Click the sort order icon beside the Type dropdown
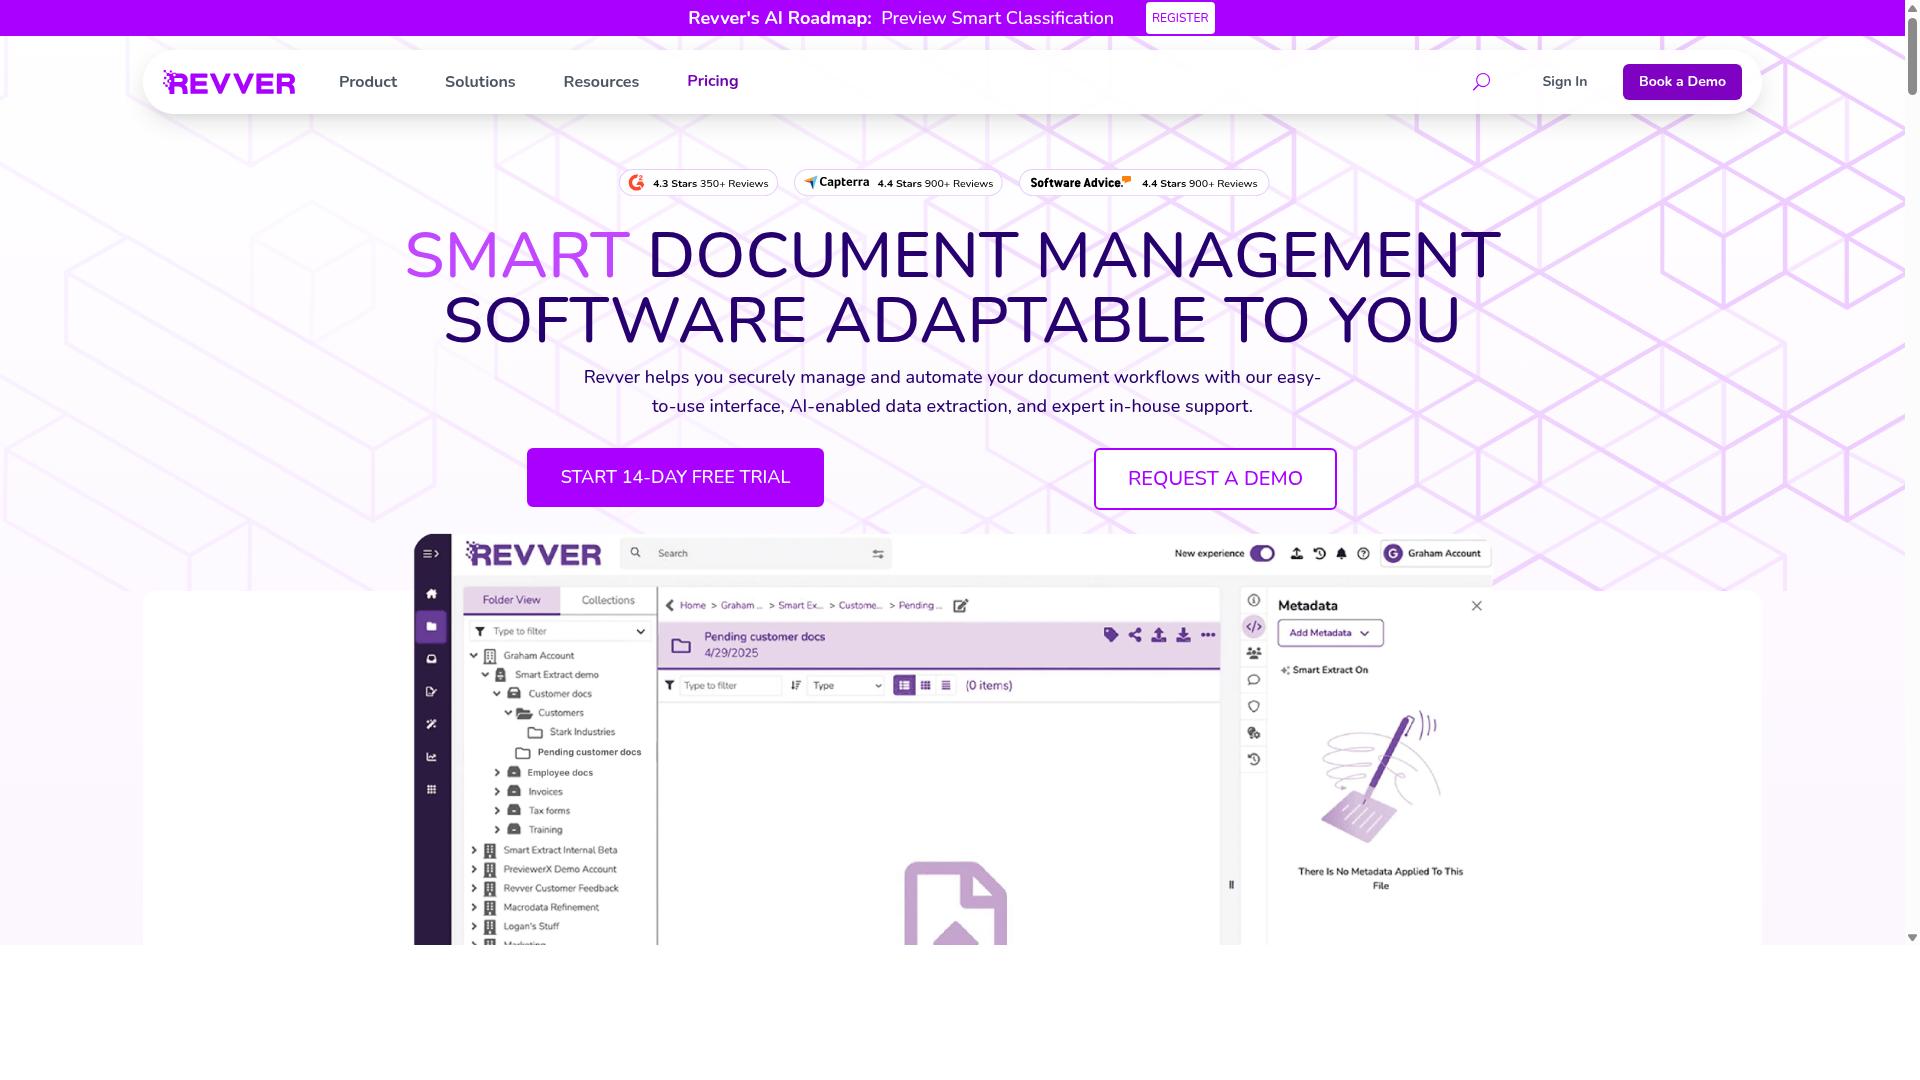This screenshot has height=1080, width=1920. coord(796,686)
